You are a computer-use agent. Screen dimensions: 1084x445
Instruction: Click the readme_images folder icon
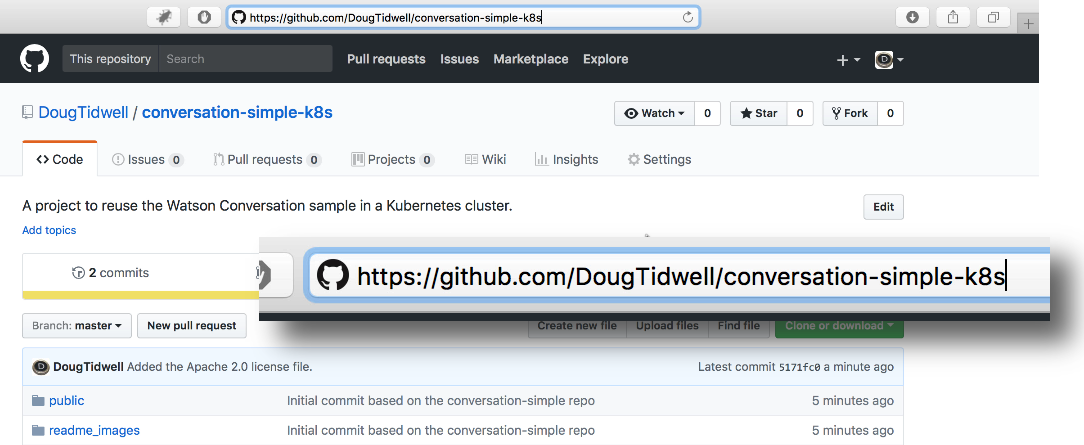(x=38, y=430)
